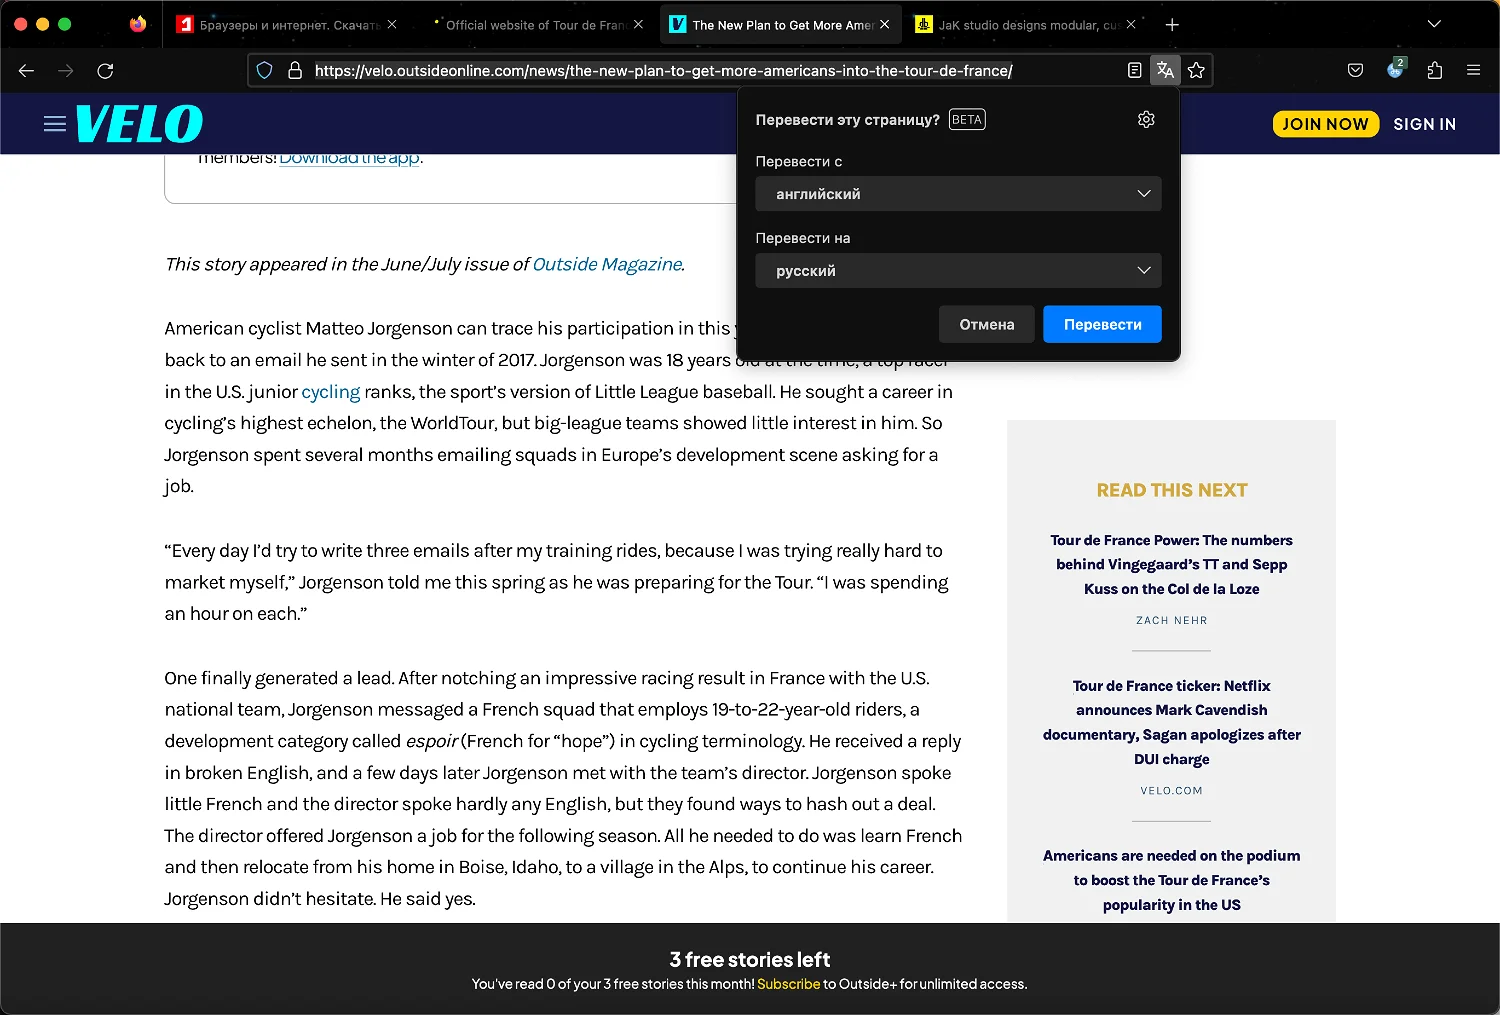The height and width of the screenshot is (1015, 1500).
Task: Select The New Plan to Get More tab
Action: point(781,25)
